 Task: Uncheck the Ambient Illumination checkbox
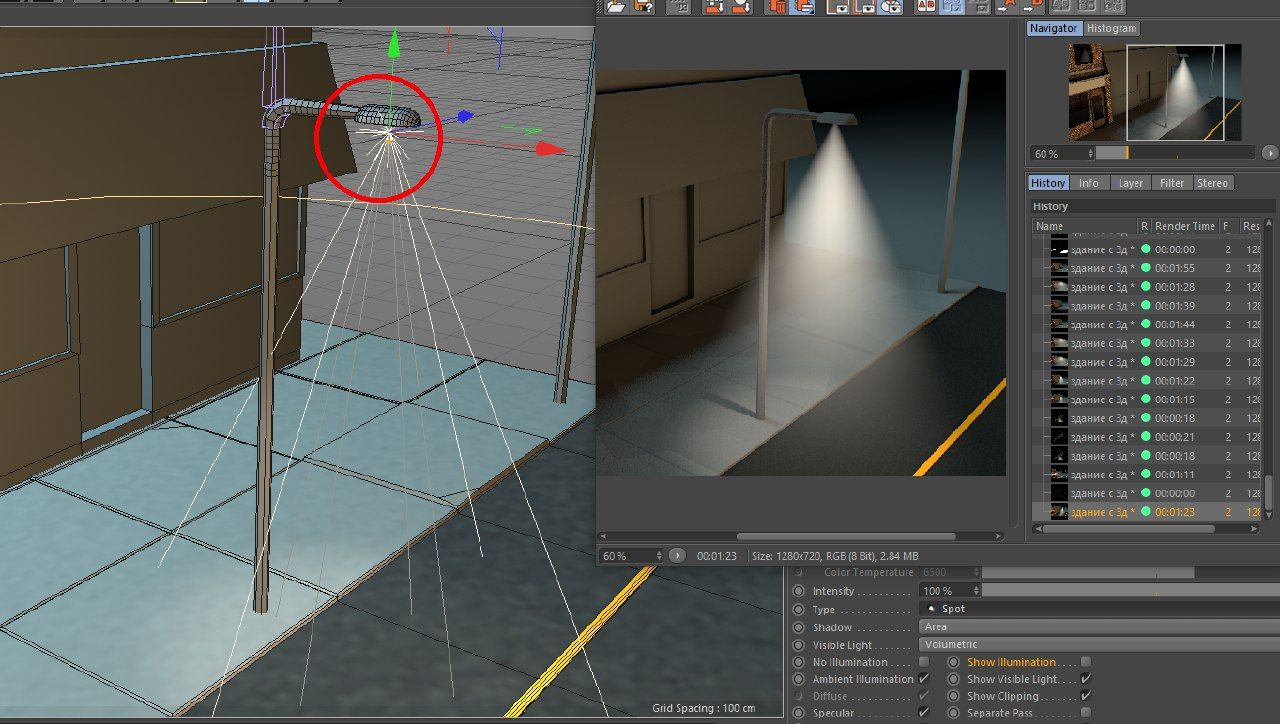click(924, 679)
